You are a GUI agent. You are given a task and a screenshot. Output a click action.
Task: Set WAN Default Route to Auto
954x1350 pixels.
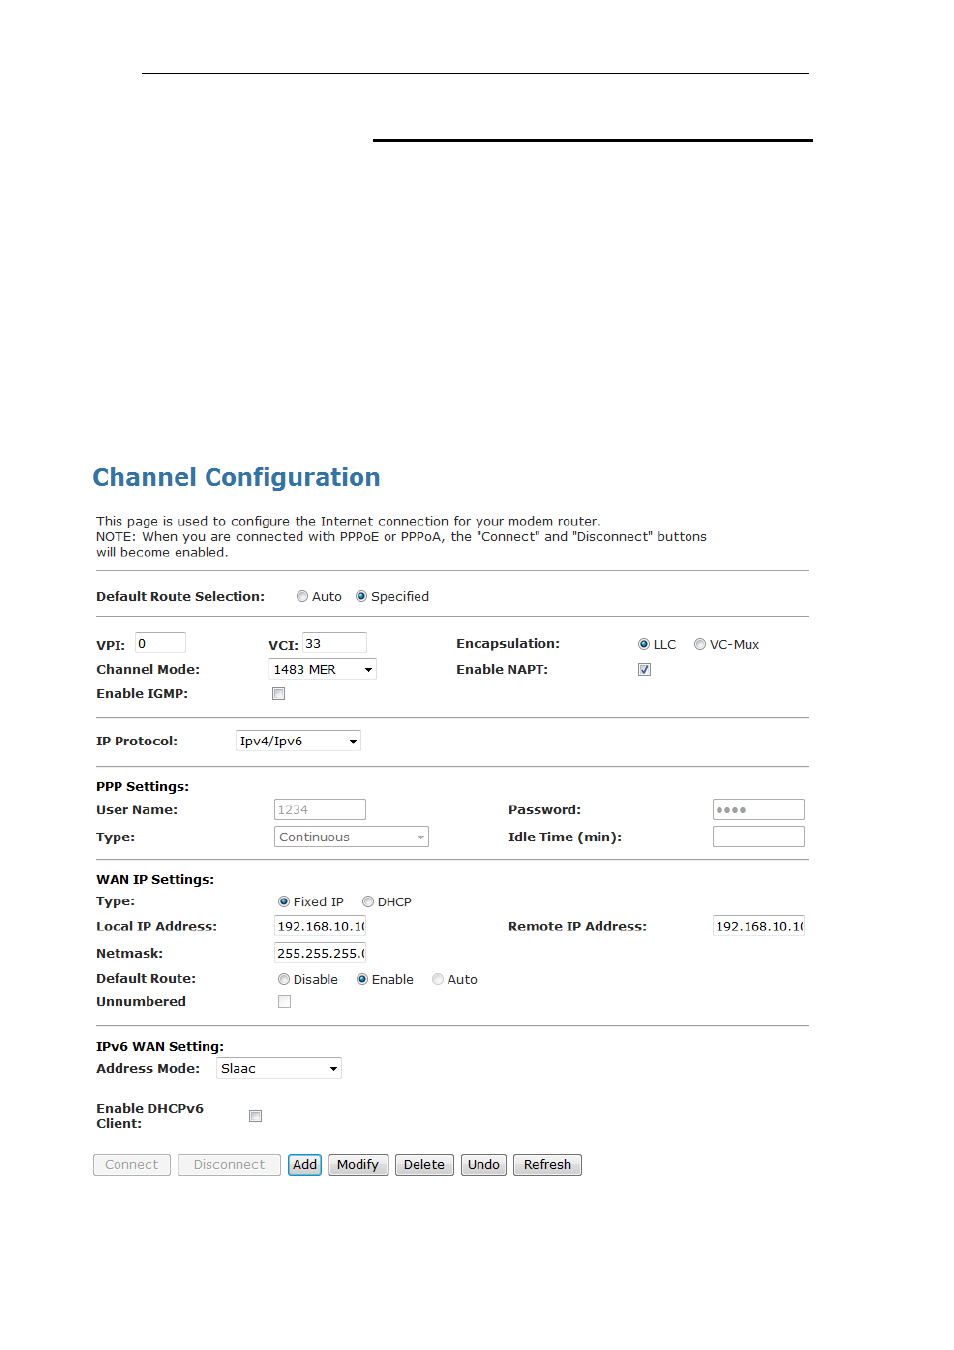438,980
